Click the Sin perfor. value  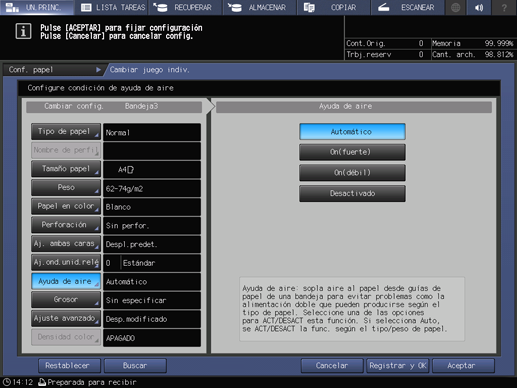tap(152, 226)
